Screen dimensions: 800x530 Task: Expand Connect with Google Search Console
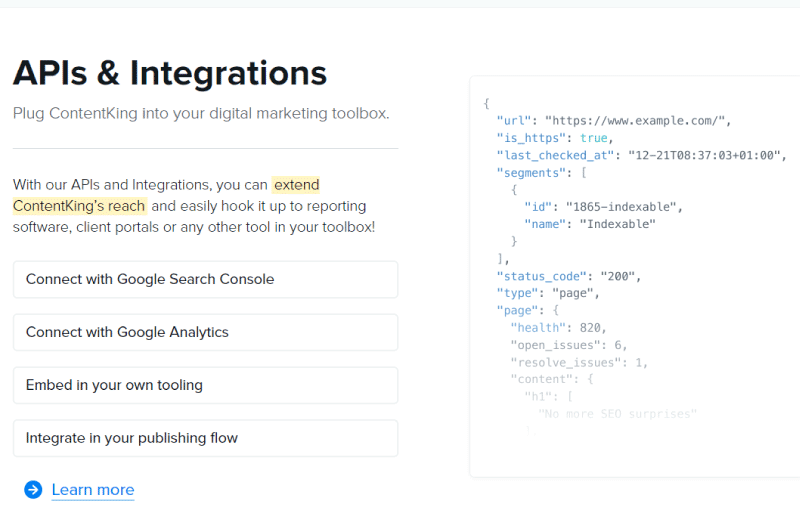pyautogui.click(x=206, y=280)
